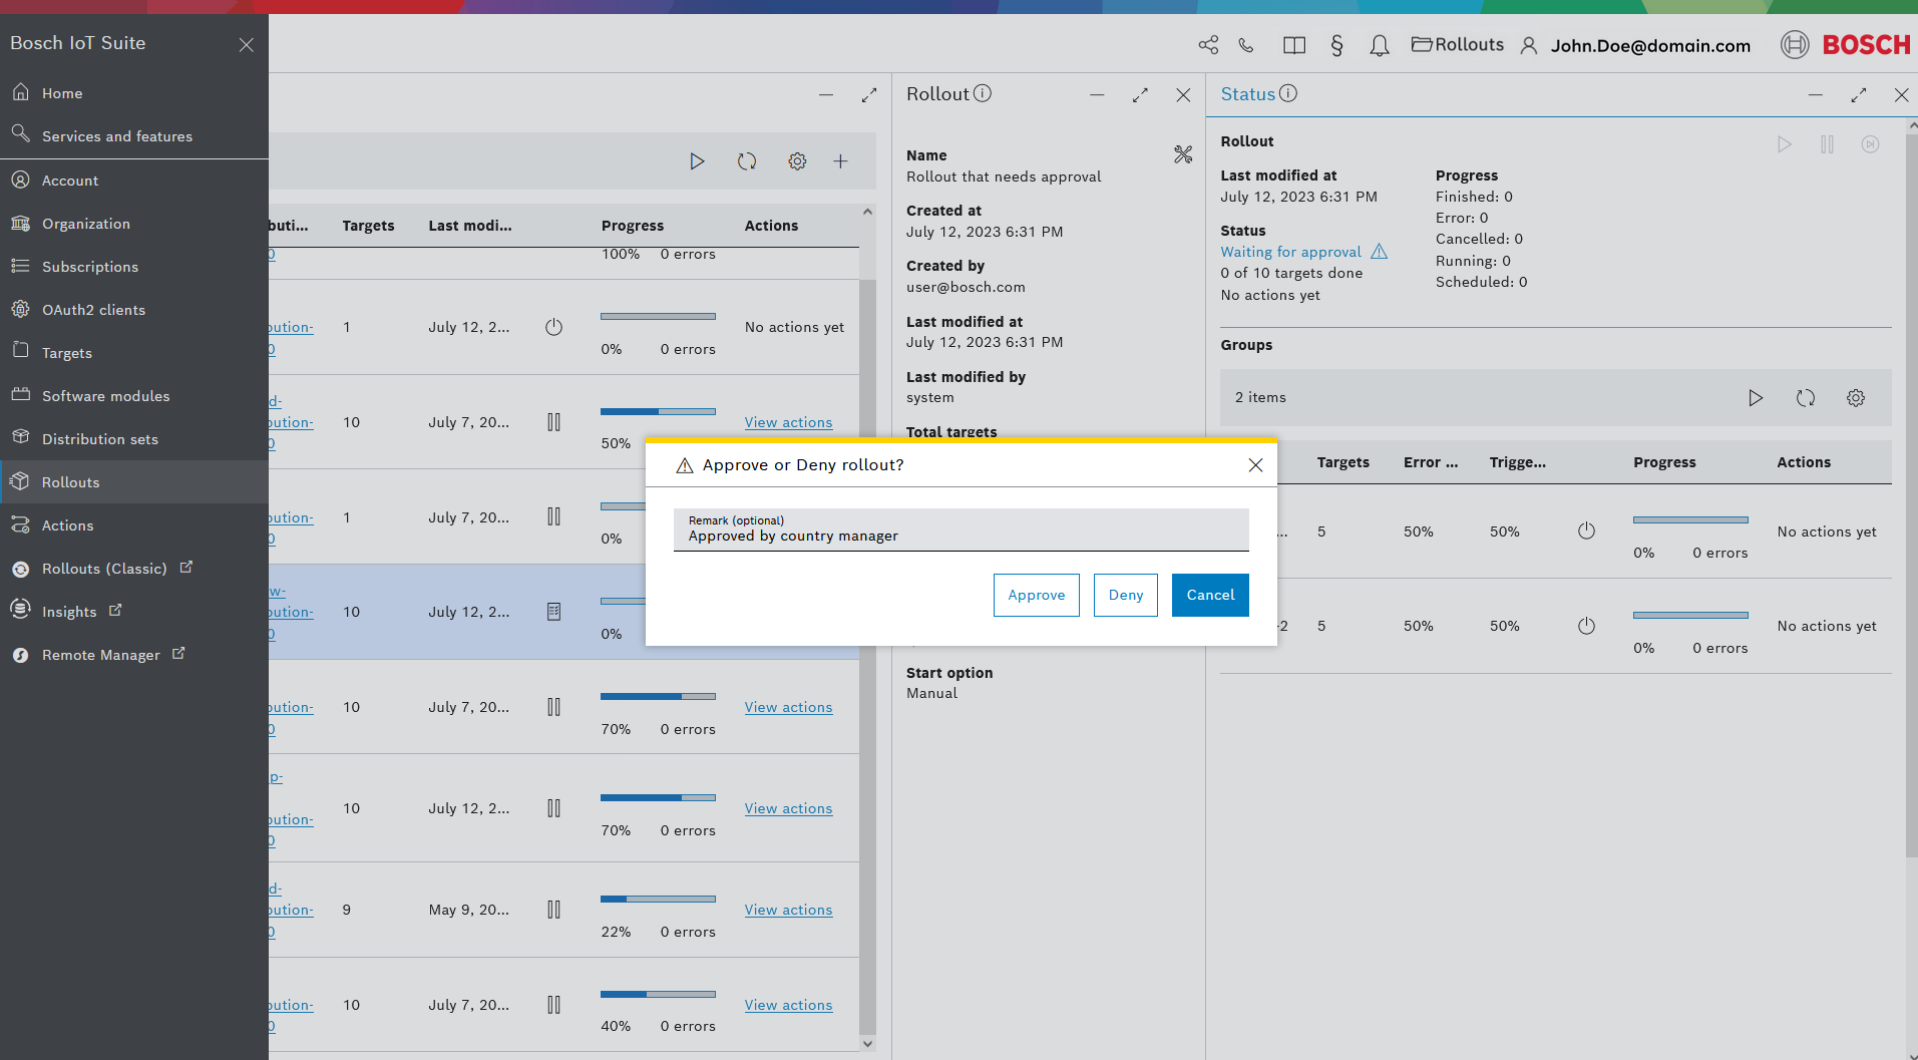Open Rollouts (Classic) external link
The image size is (1918, 1060).
[104, 568]
